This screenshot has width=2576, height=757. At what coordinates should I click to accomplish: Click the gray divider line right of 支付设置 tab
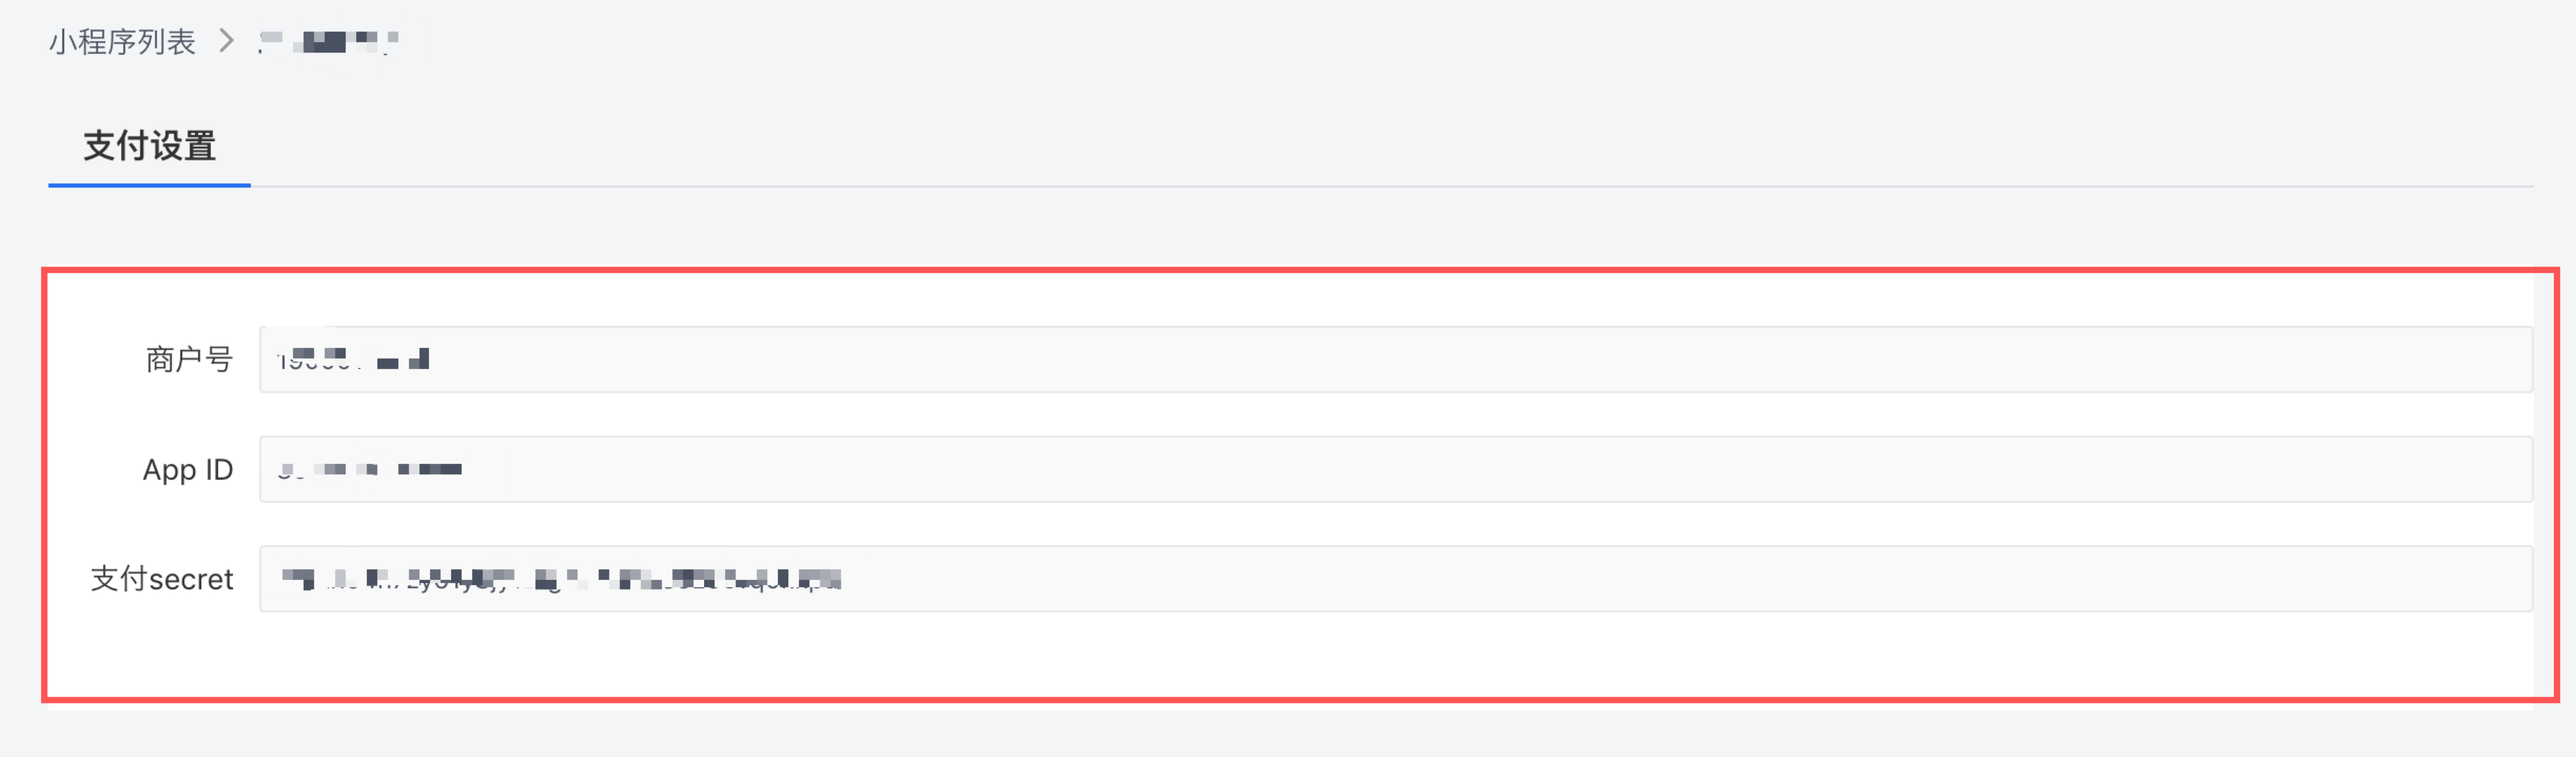coord(1392,186)
